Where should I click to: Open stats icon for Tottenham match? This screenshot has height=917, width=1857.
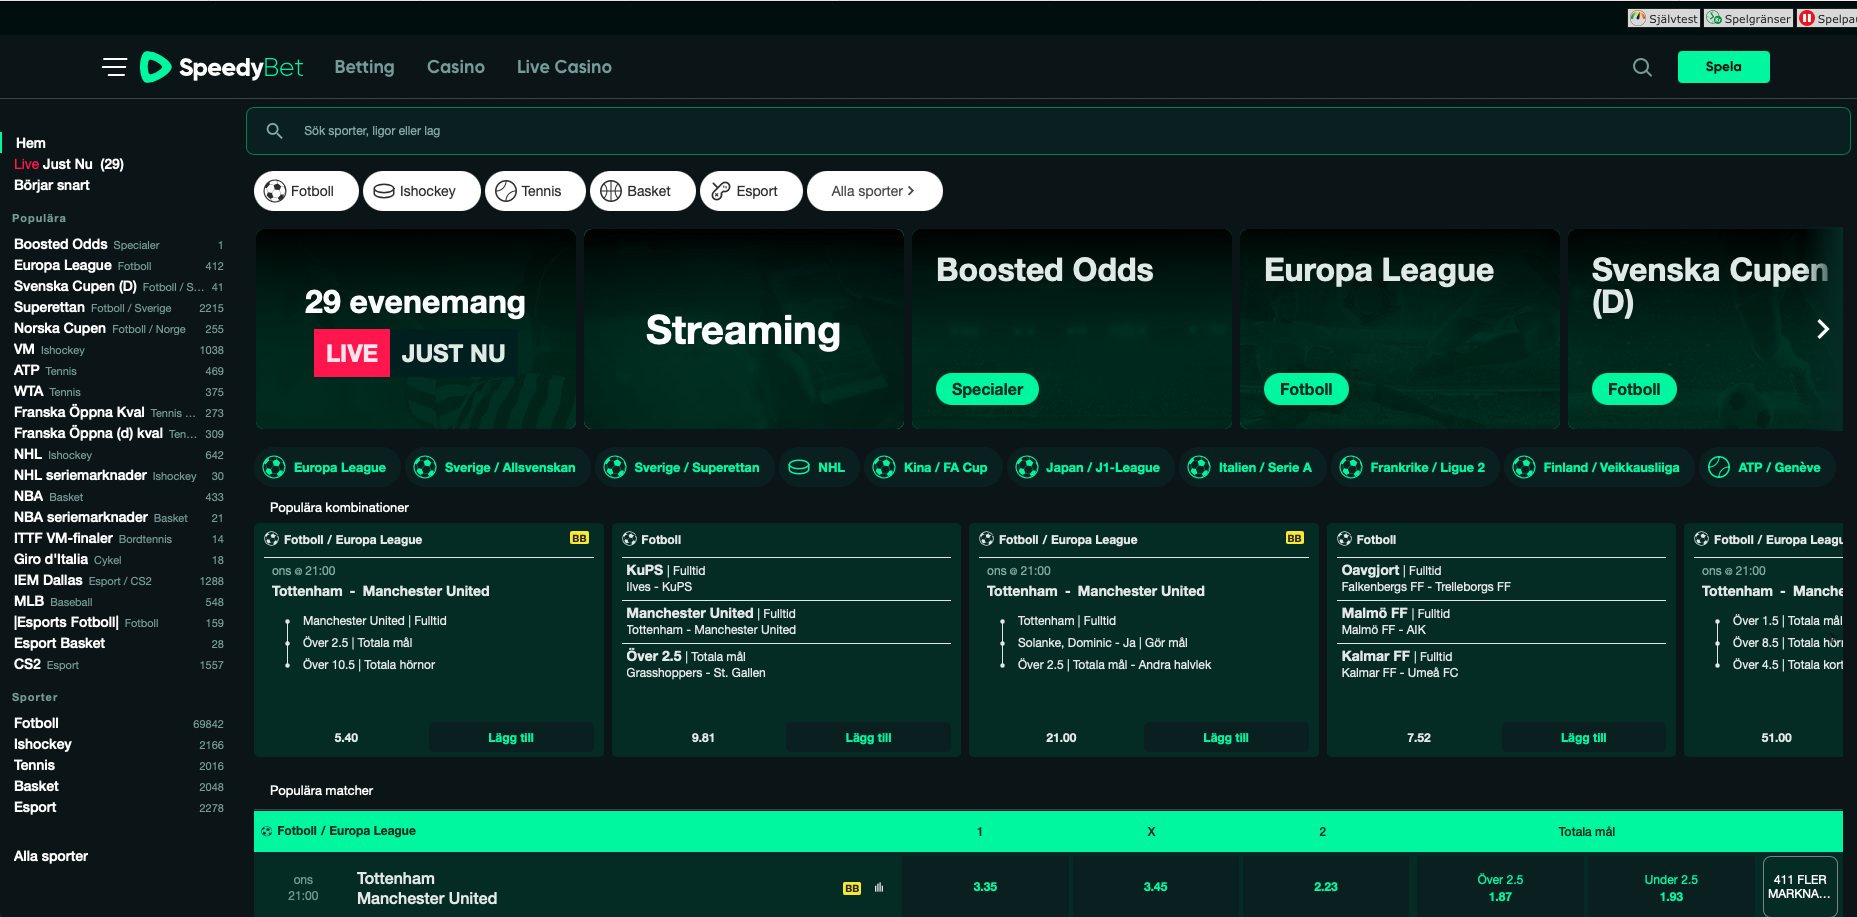tap(879, 888)
